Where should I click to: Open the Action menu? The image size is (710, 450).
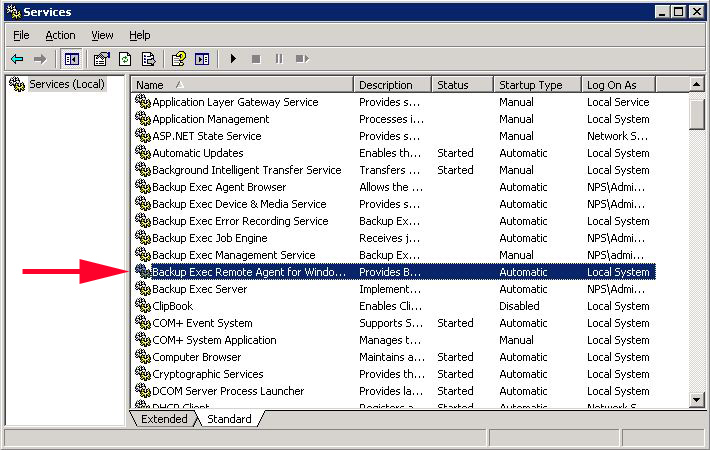[x=60, y=35]
